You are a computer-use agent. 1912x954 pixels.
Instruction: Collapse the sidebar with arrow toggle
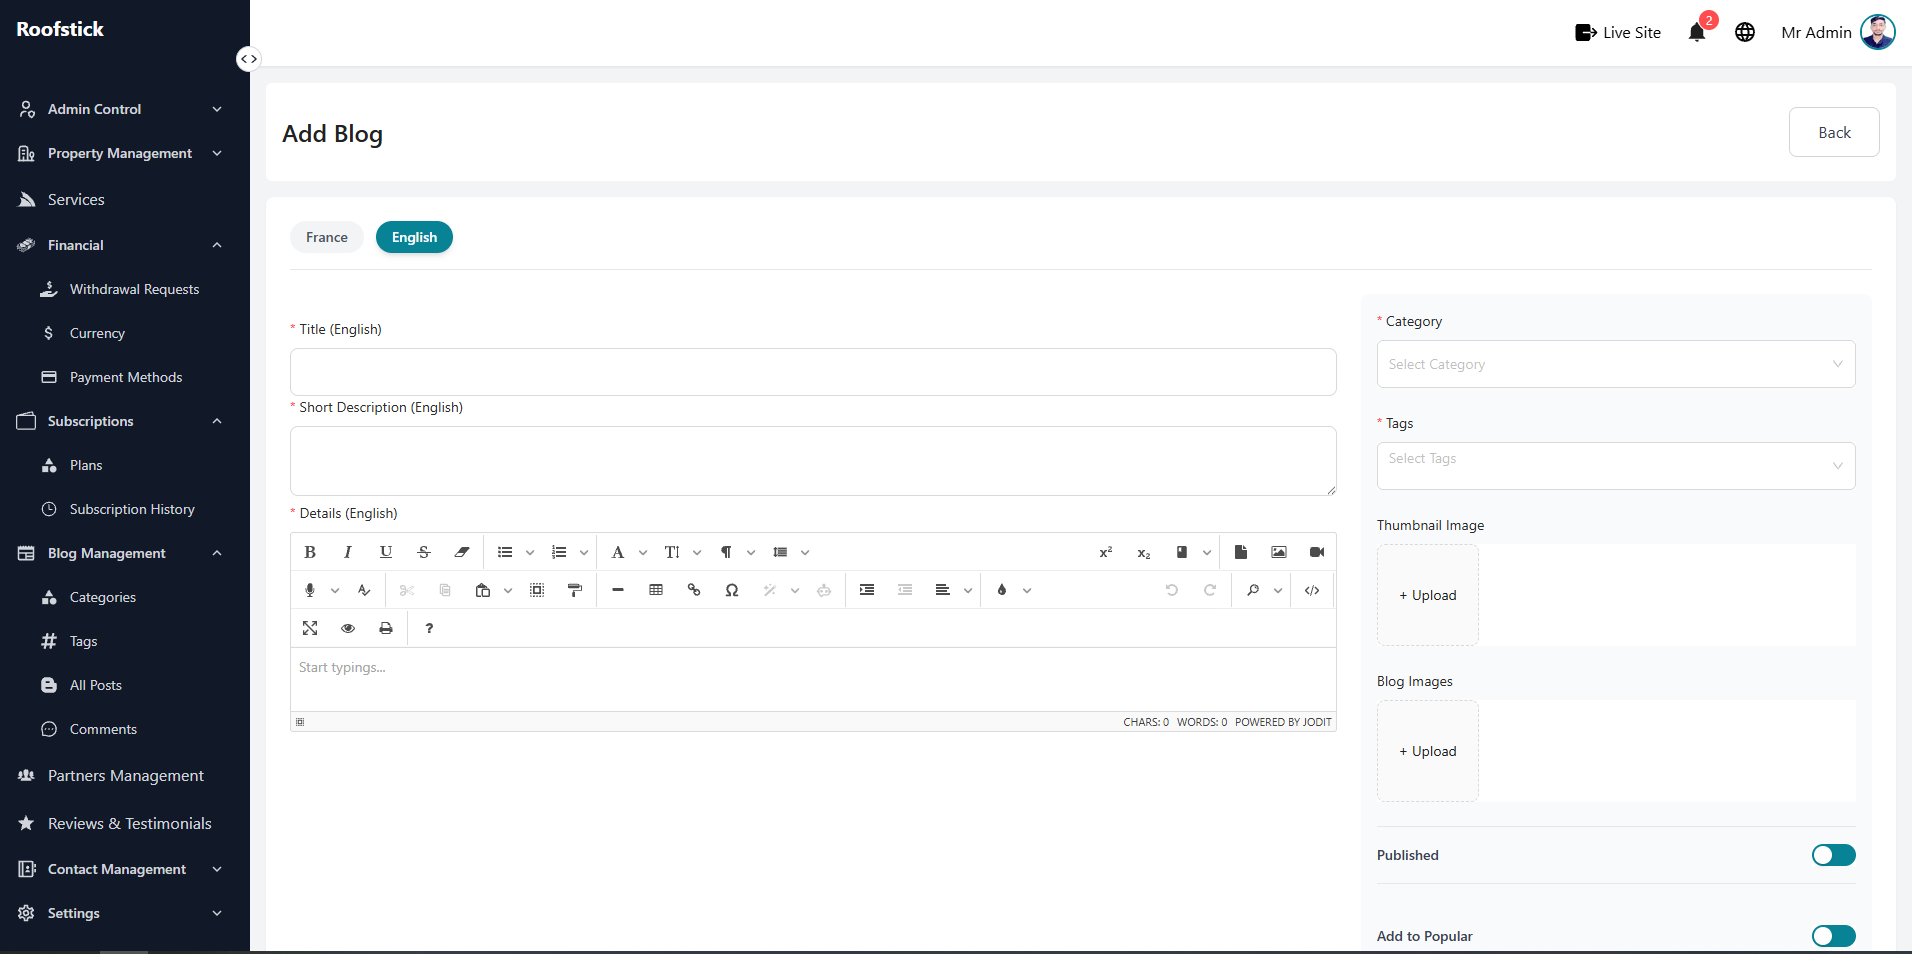click(x=249, y=59)
